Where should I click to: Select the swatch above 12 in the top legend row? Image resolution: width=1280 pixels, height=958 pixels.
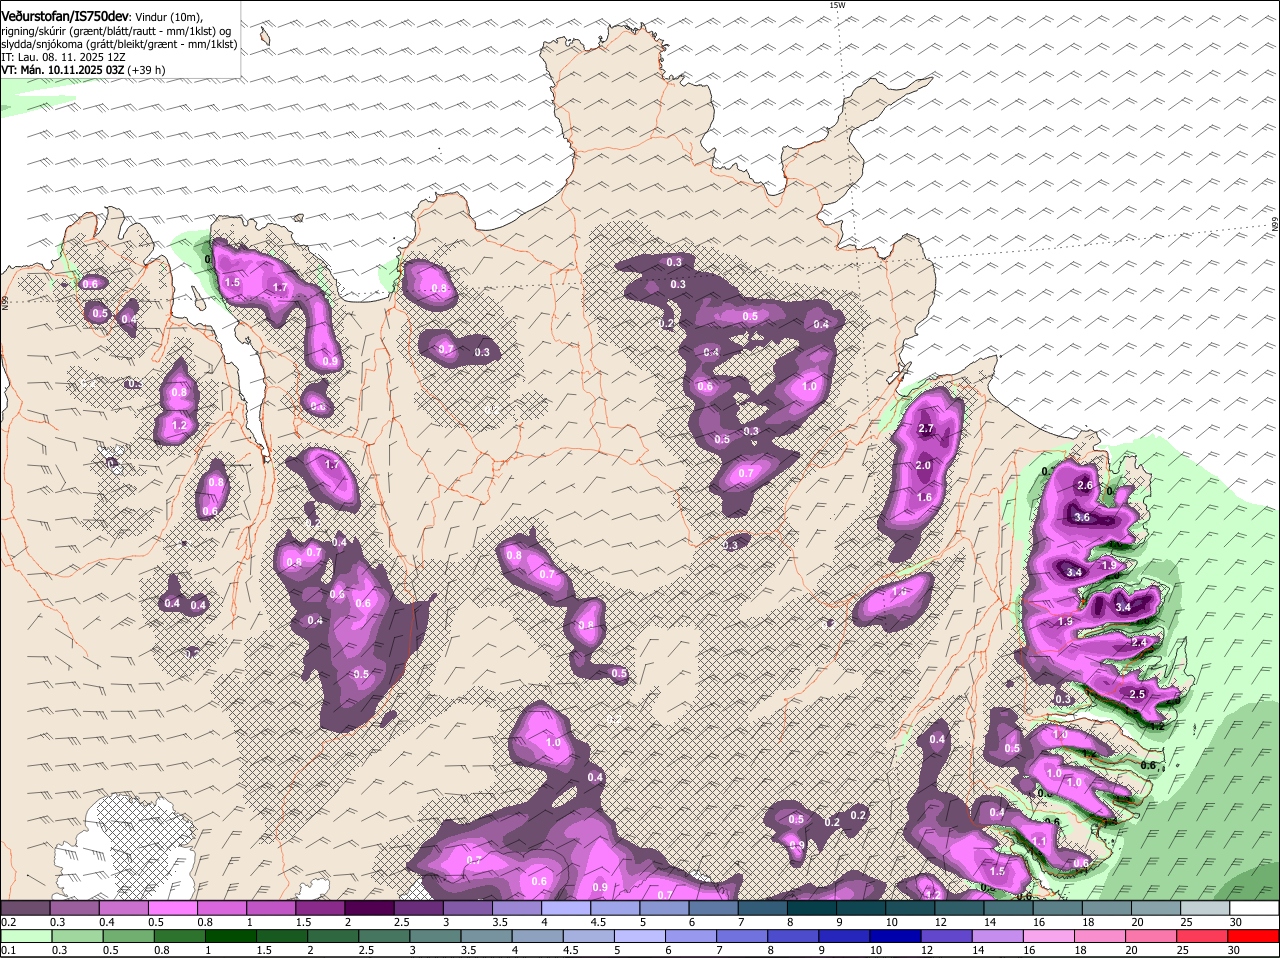(x=960, y=907)
